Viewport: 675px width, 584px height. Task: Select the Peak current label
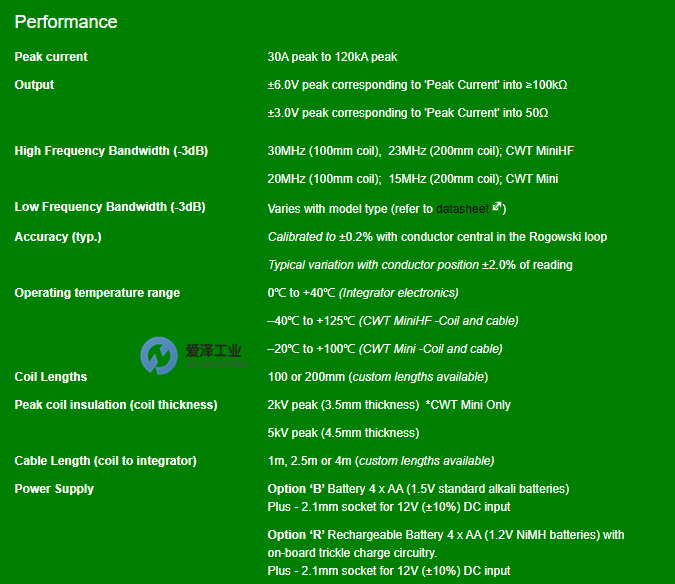[51, 57]
